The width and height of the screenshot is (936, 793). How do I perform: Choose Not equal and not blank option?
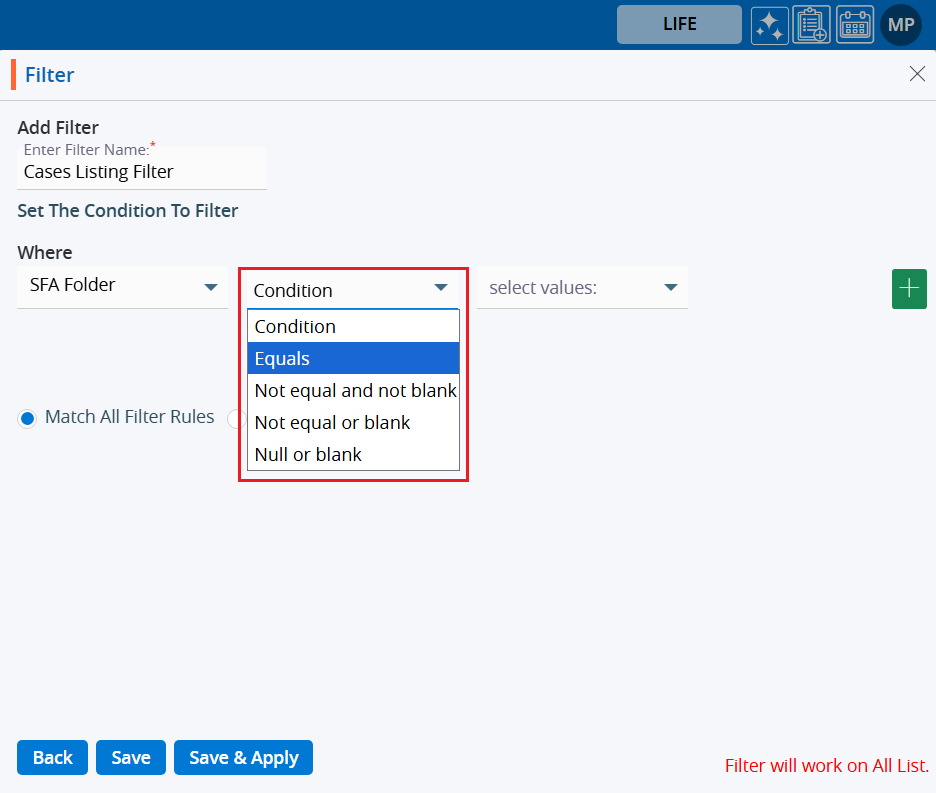click(x=353, y=390)
